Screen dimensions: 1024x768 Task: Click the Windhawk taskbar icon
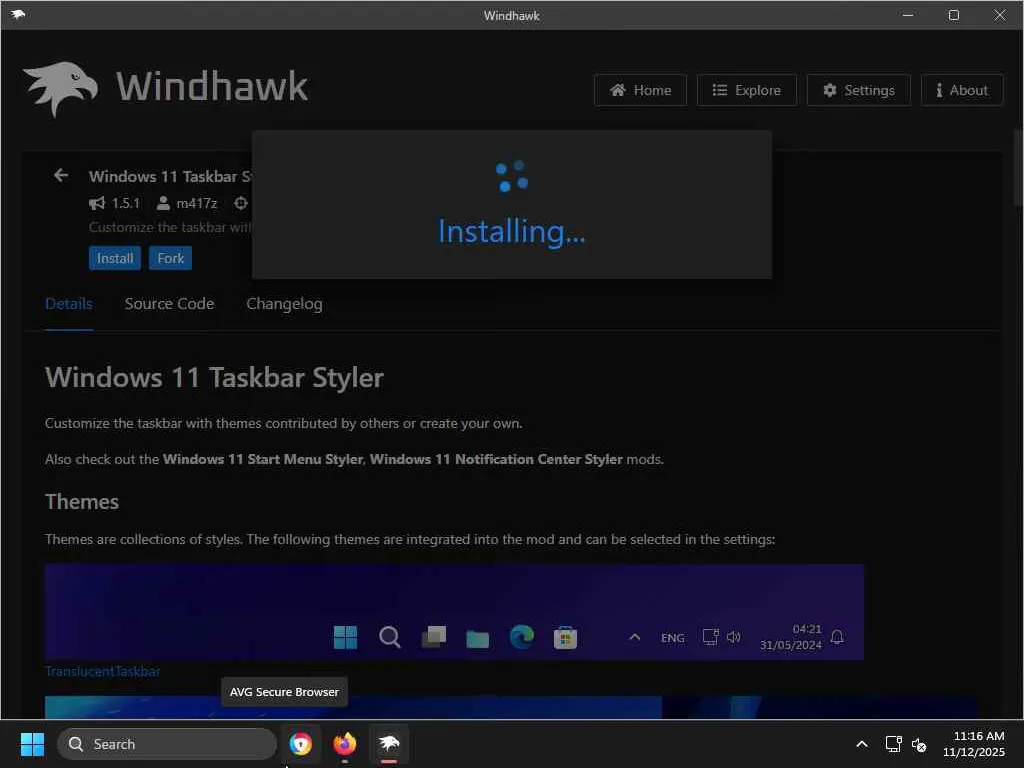[x=389, y=744]
